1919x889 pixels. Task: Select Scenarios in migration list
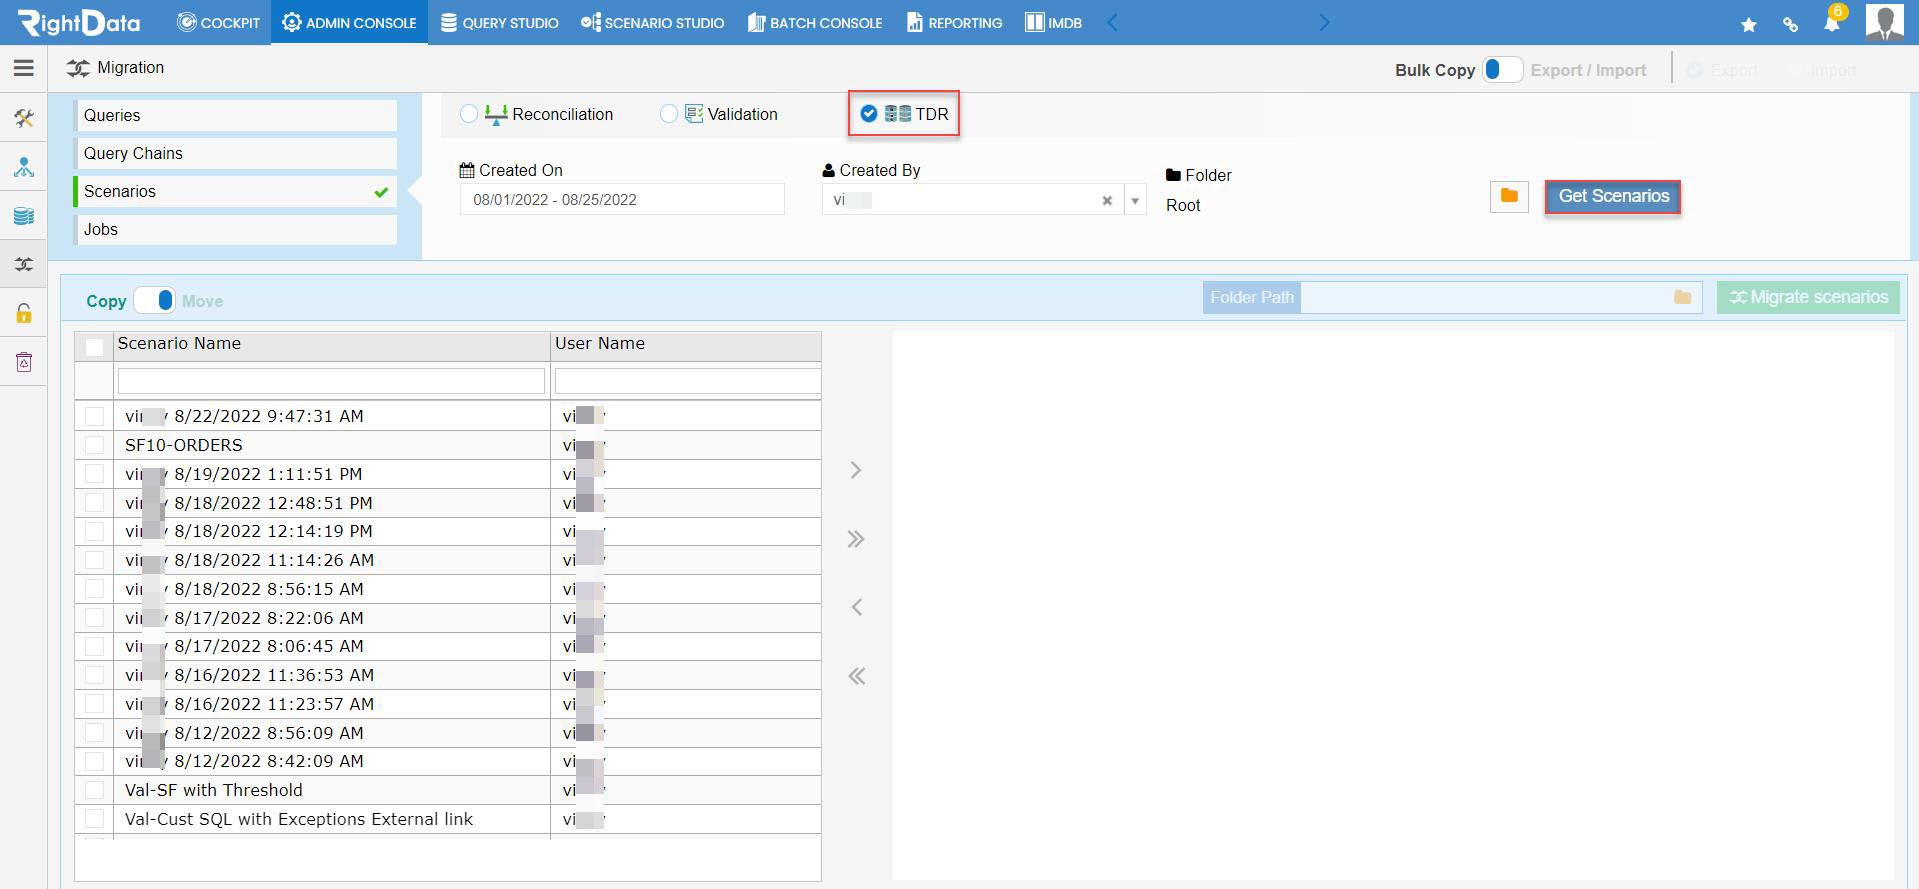(235, 191)
